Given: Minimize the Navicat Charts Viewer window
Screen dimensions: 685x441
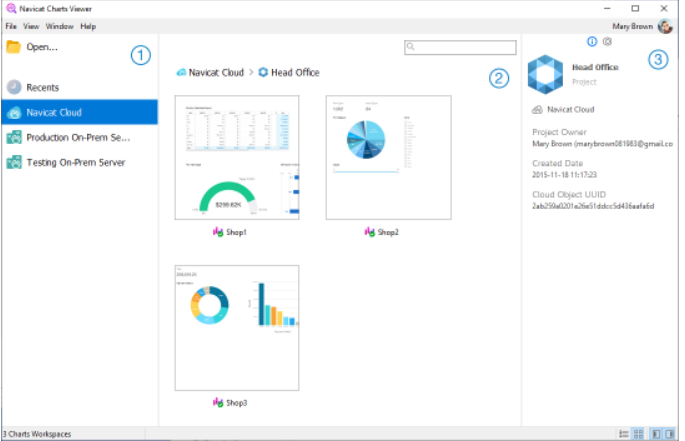Looking at the screenshot, I should coord(607,8).
